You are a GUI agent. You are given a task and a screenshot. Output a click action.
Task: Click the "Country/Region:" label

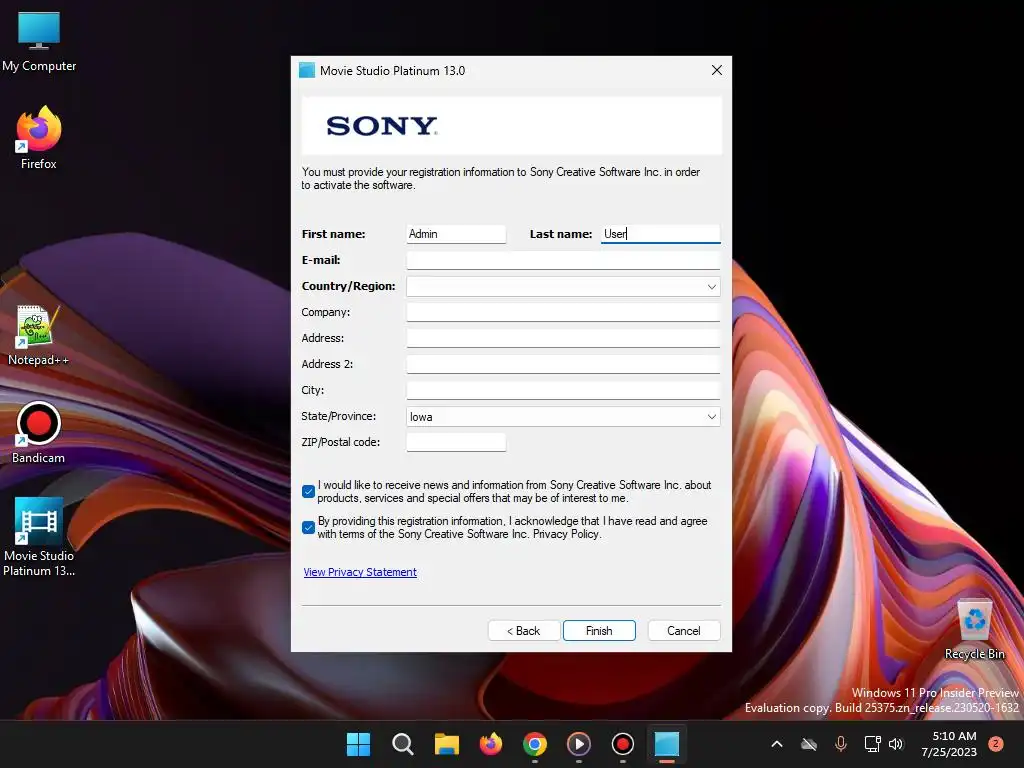point(348,286)
